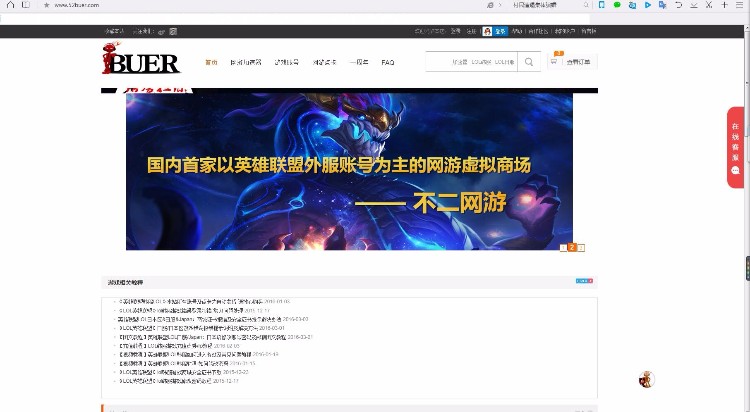This screenshot has width=750, height=412.
Task: Click the site search magnifier button
Action: pyautogui.click(x=529, y=62)
